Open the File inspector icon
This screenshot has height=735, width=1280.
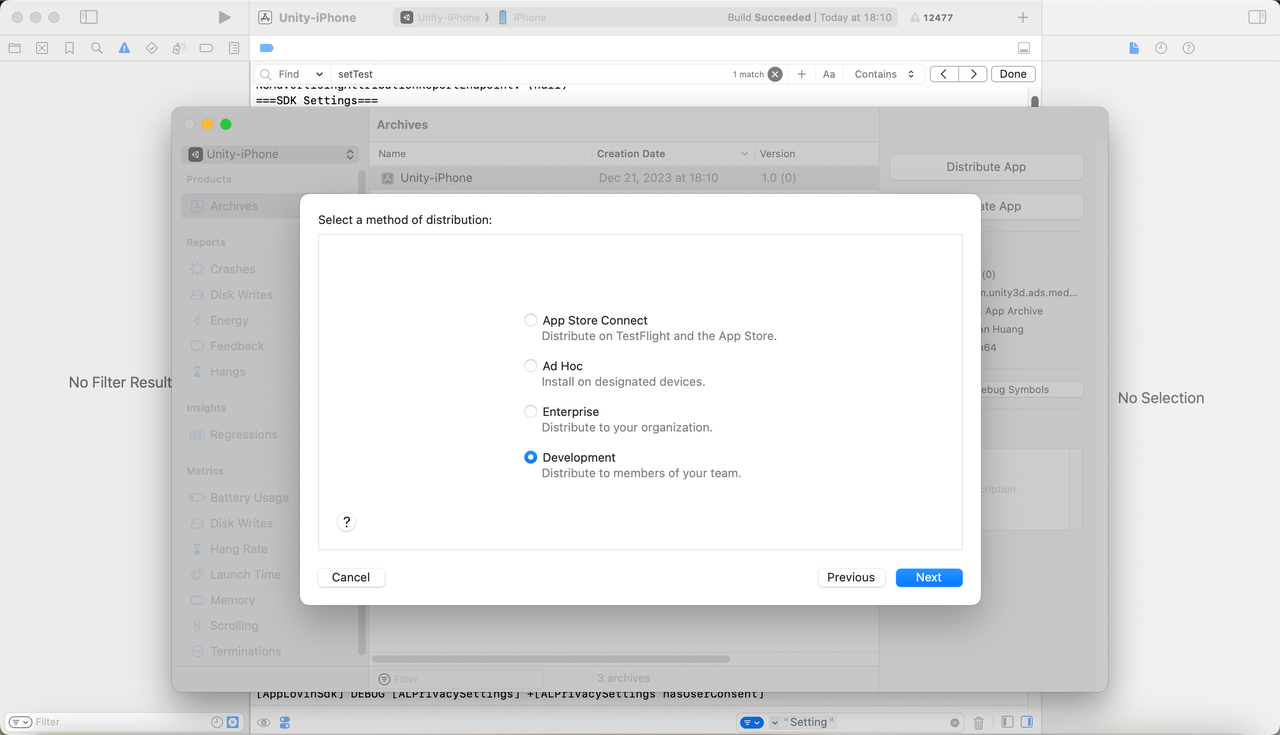tap(1134, 48)
